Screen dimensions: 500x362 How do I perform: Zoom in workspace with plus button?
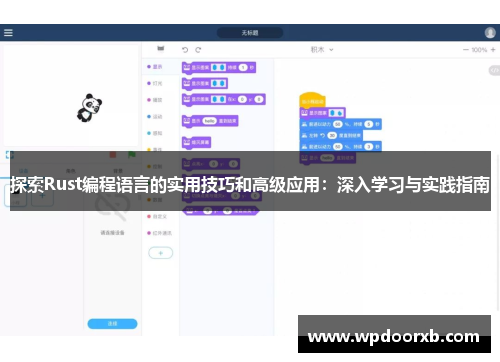[x=493, y=50]
